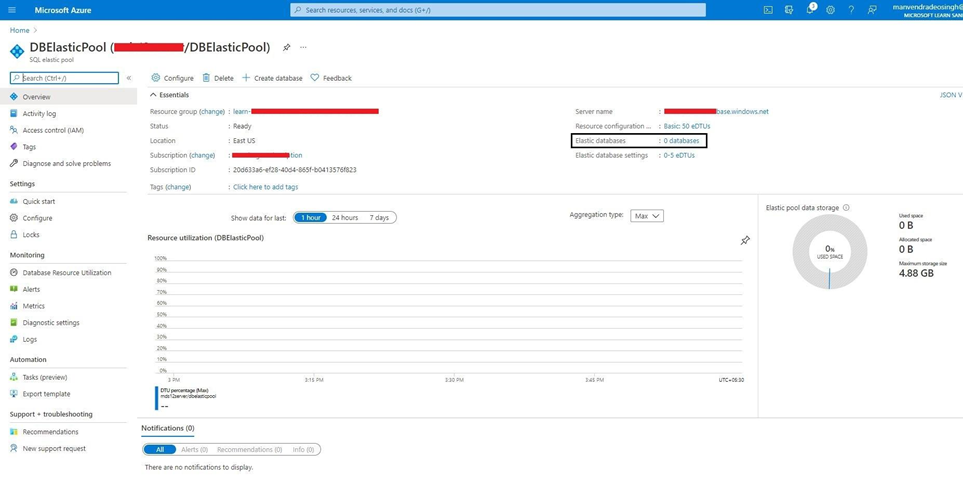The height and width of the screenshot is (493, 963).
Task: Select the 1 hour time range
Action: (311, 217)
